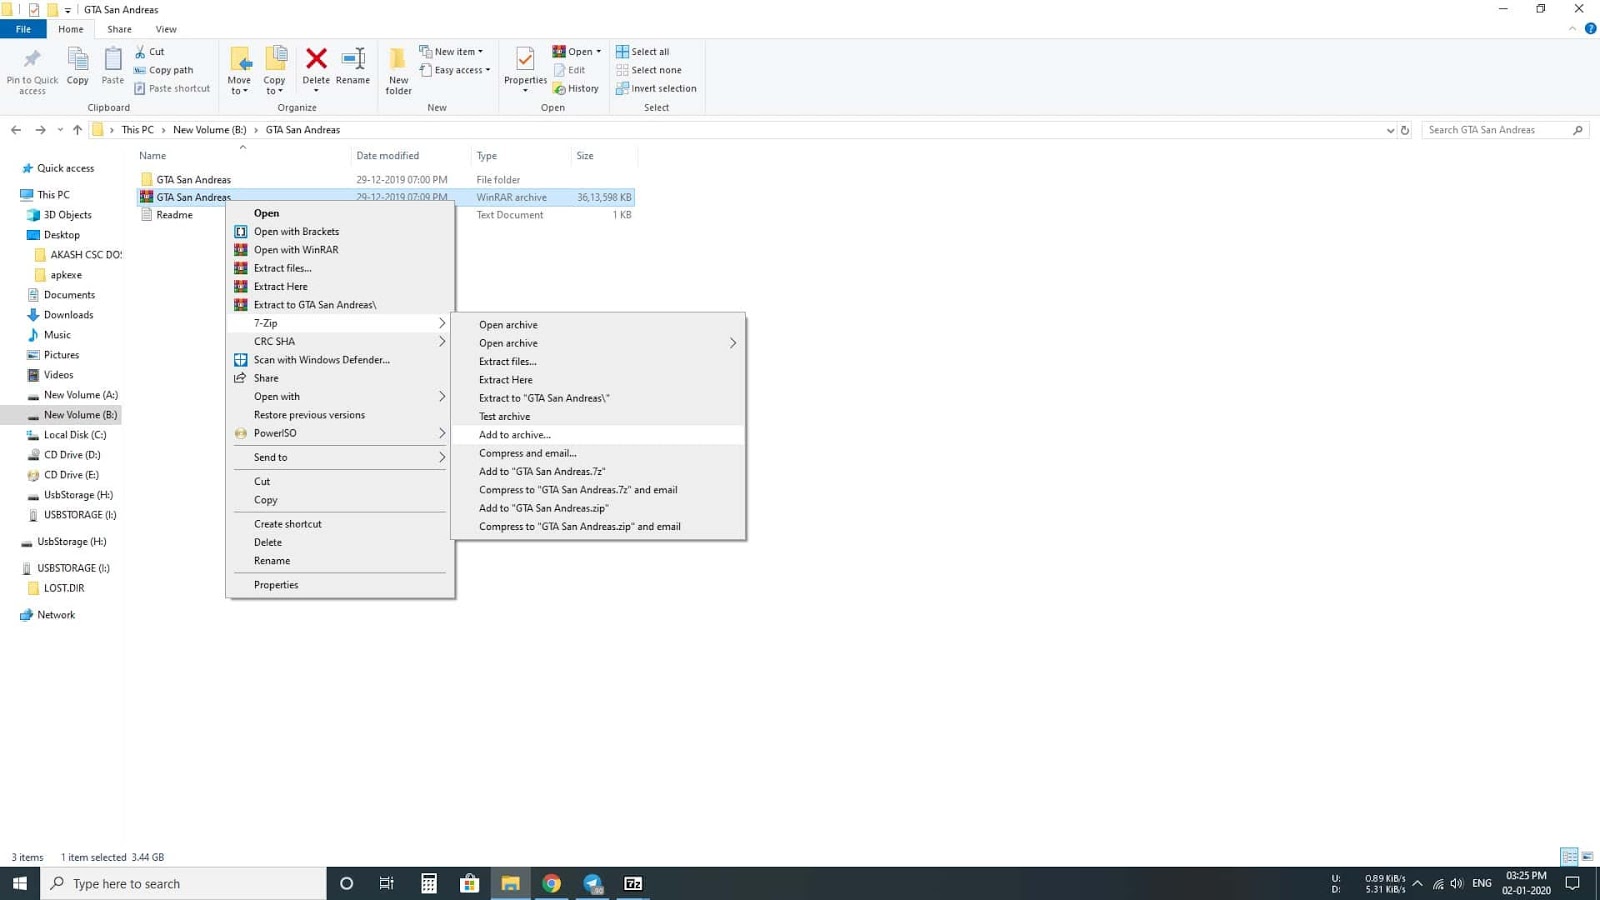Image resolution: width=1600 pixels, height=900 pixels.
Task: Click the ribbon Paste icon
Action: 113,59
